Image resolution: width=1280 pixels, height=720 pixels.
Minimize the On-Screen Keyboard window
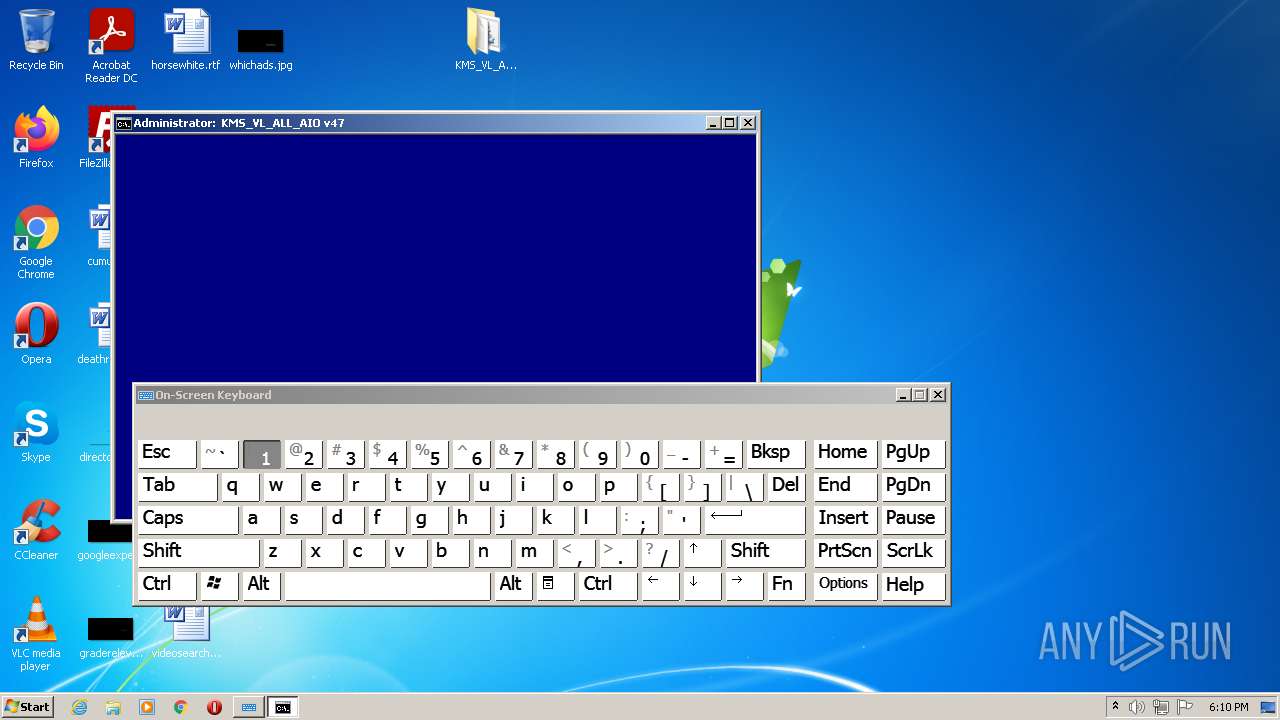[903, 395]
